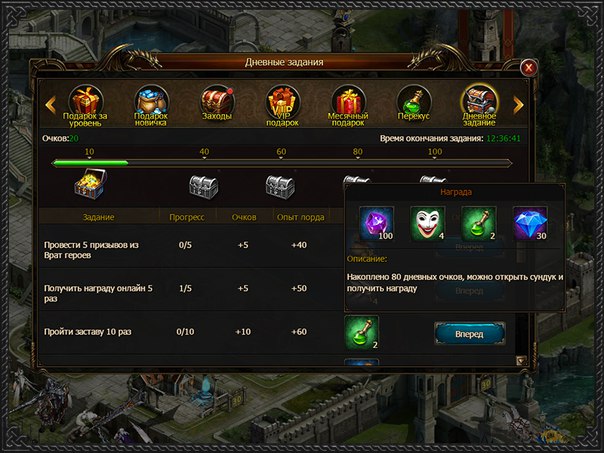Click the scroll-down arrow in the task list
The width and height of the screenshot is (604, 453).
coord(521,361)
